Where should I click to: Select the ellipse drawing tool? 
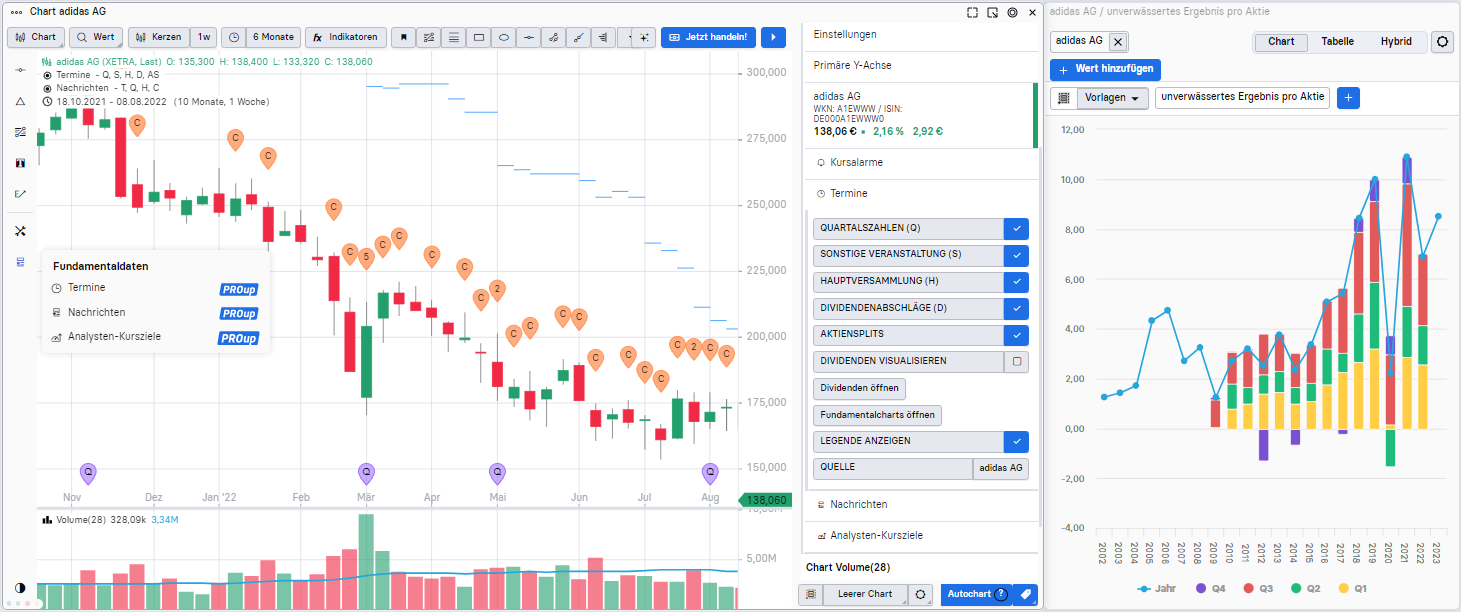(x=504, y=37)
